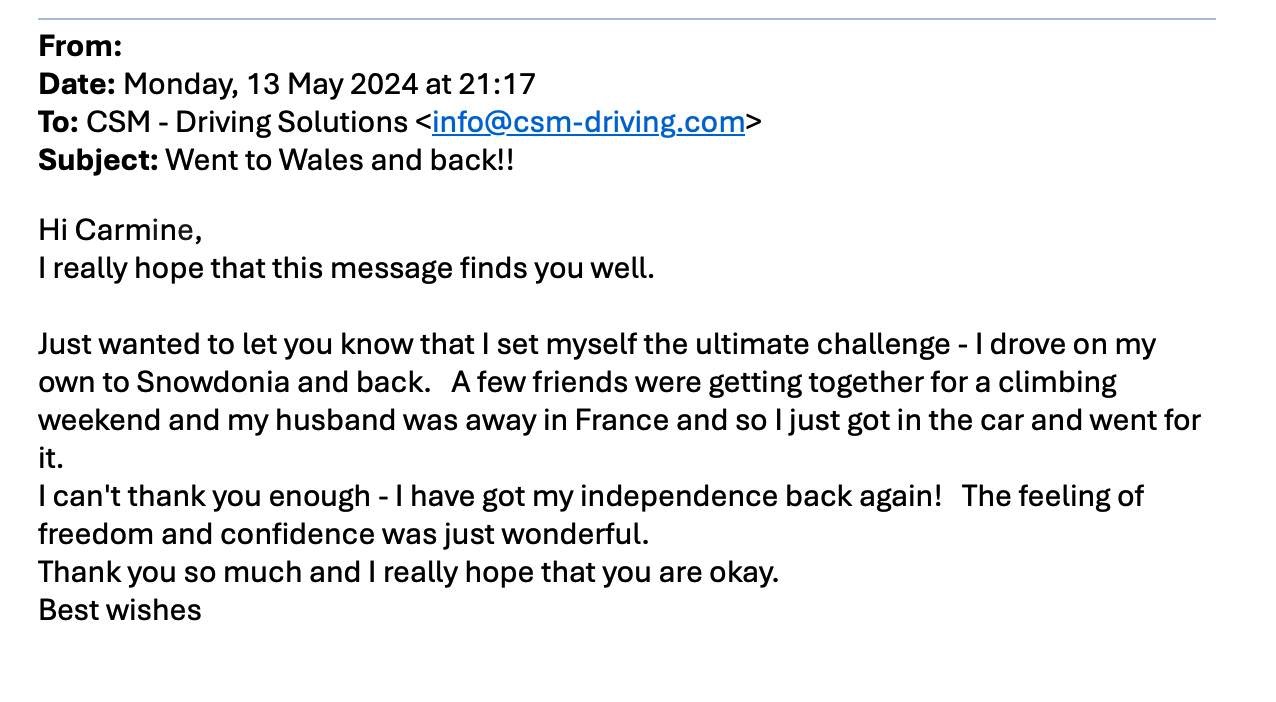Click the horizontal divider line above the header
The width and height of the screenshot is (1276, 702).
click(x=627, y=19)
